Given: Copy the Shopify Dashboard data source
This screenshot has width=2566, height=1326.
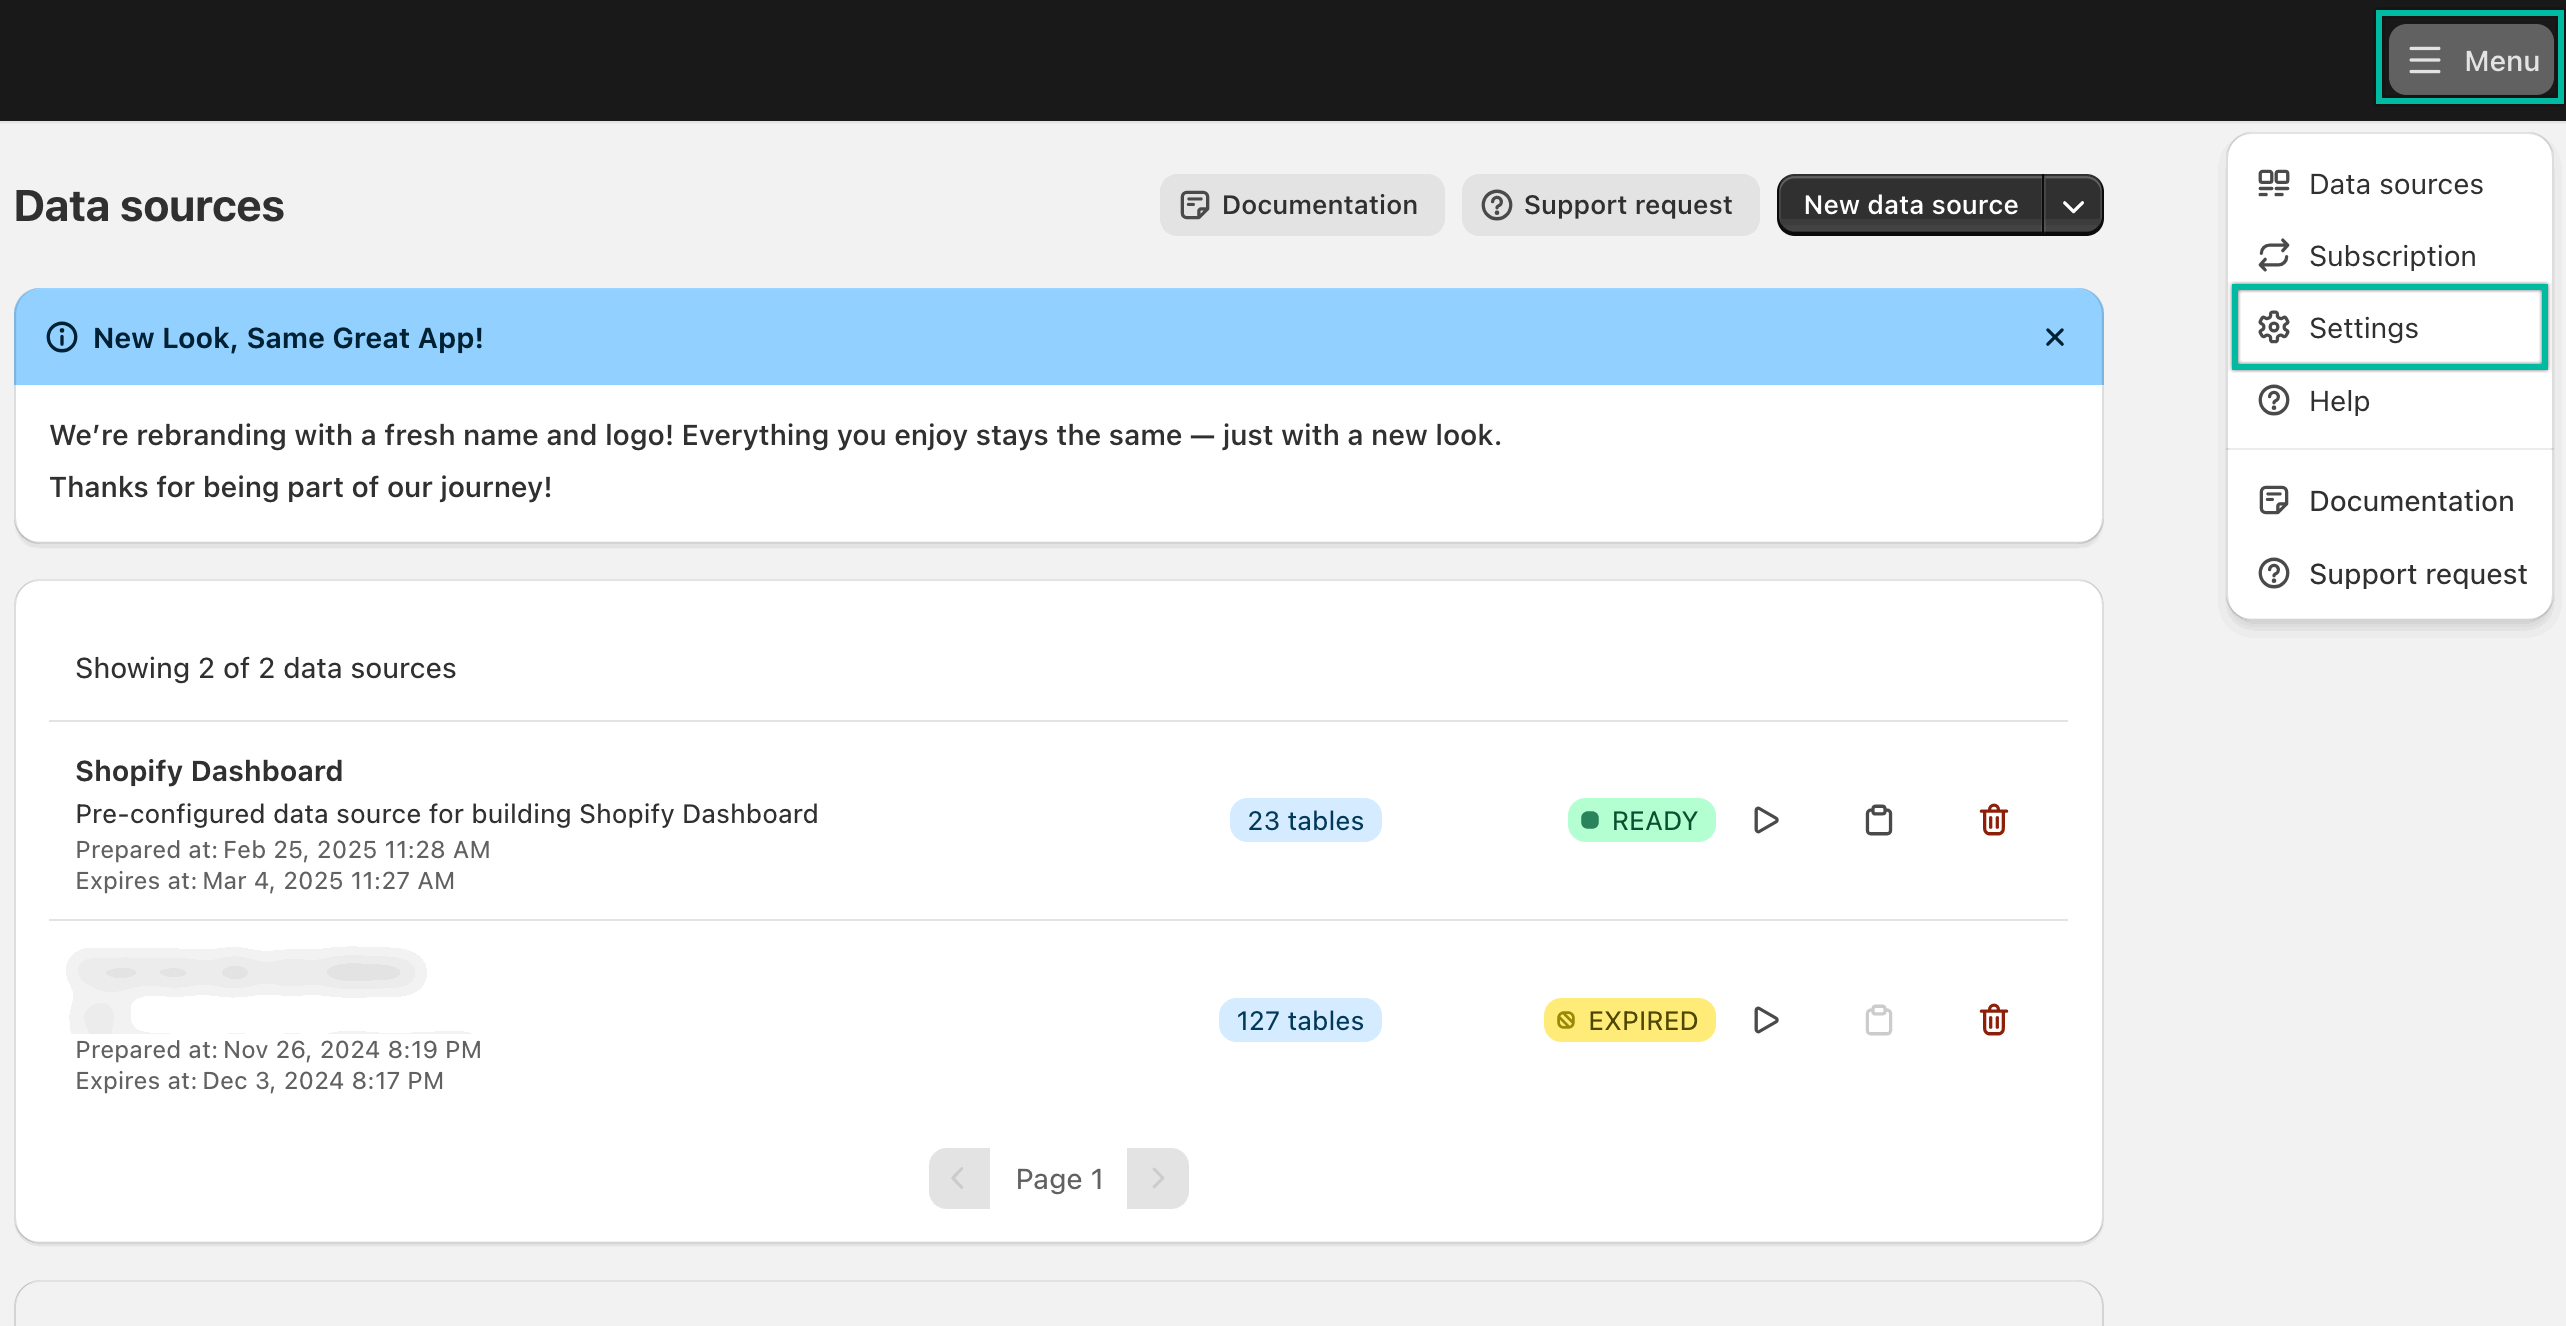Looking at the screenshot, I should coord(1877,819).
